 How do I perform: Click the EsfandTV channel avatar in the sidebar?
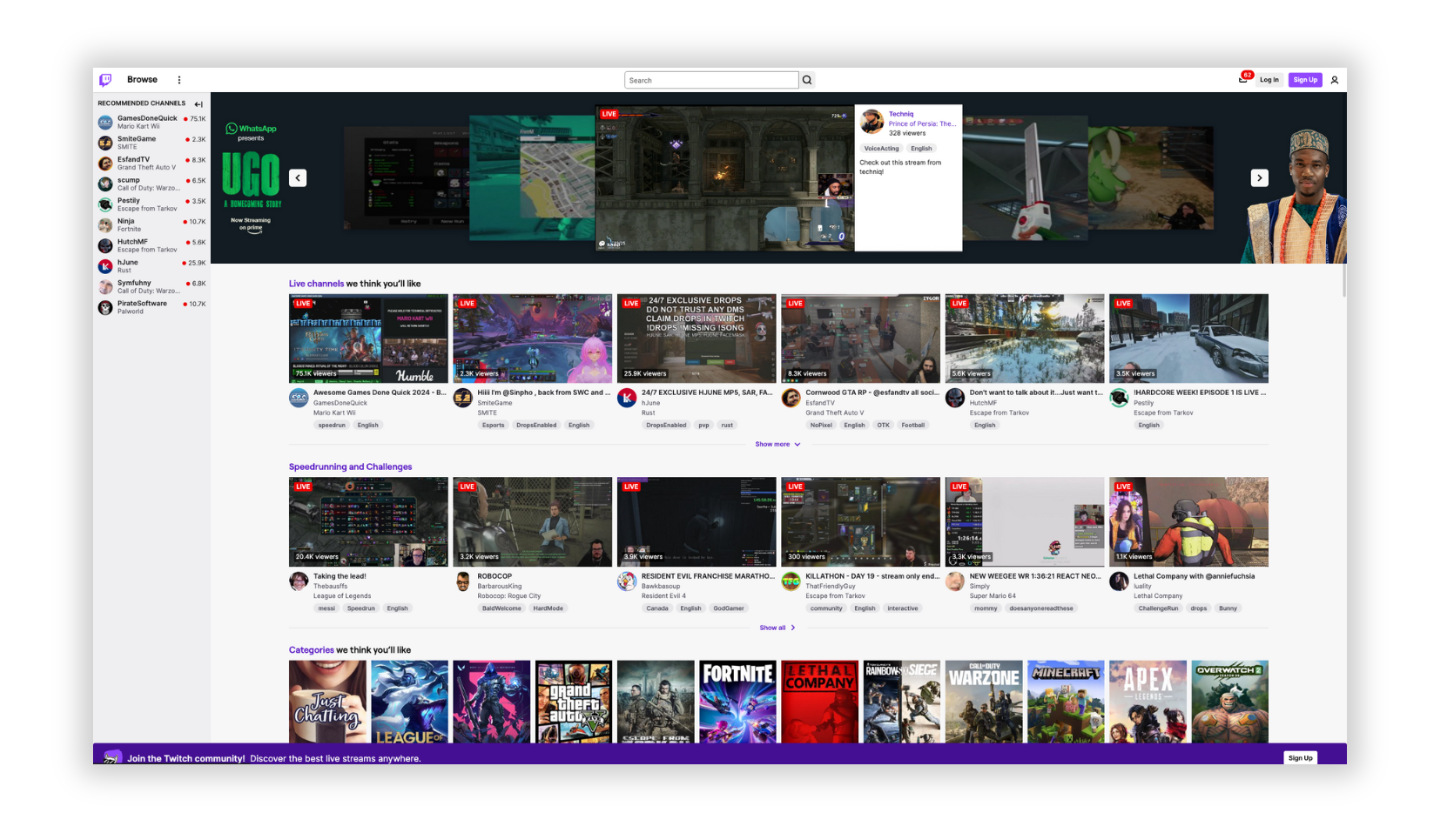point(103,162)
